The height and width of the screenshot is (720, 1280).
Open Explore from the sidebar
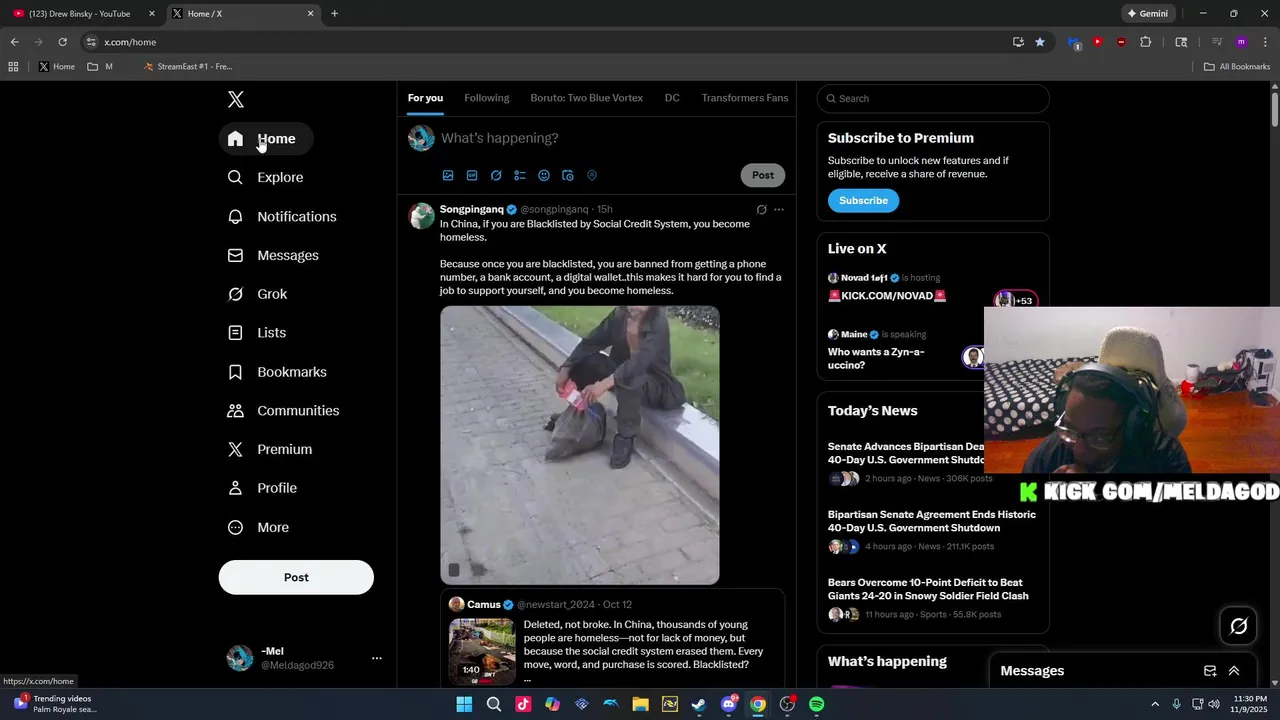pyautogui.click(x=266, y=177)
